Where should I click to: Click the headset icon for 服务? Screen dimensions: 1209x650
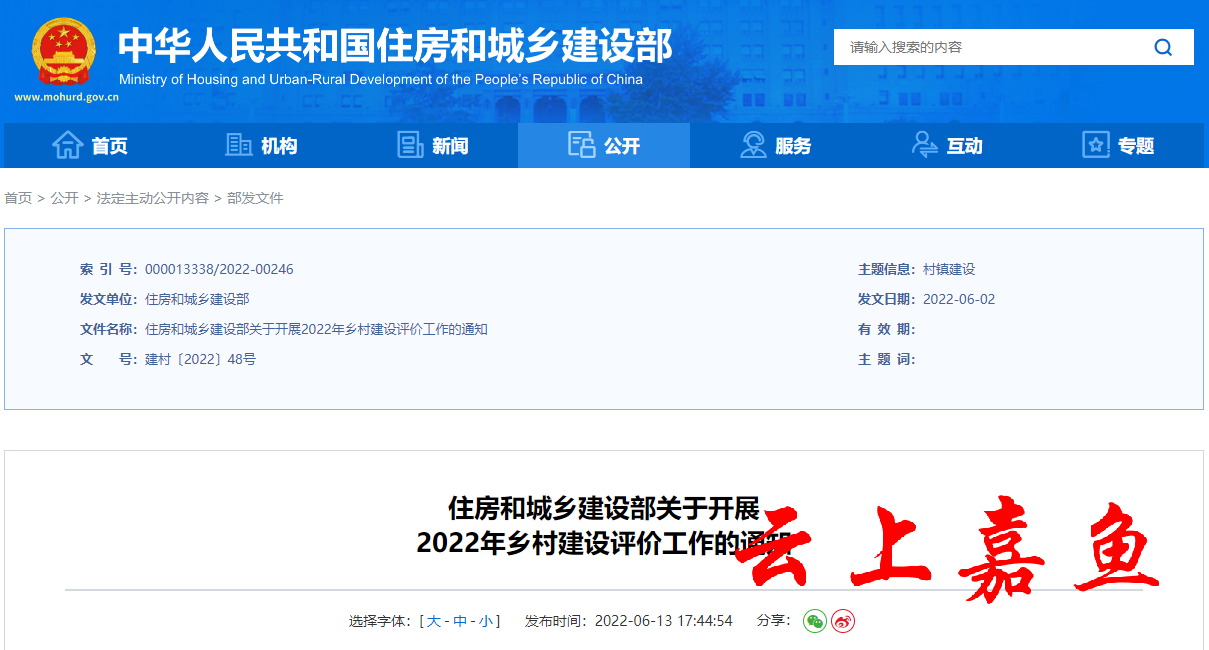coord(753,145)
